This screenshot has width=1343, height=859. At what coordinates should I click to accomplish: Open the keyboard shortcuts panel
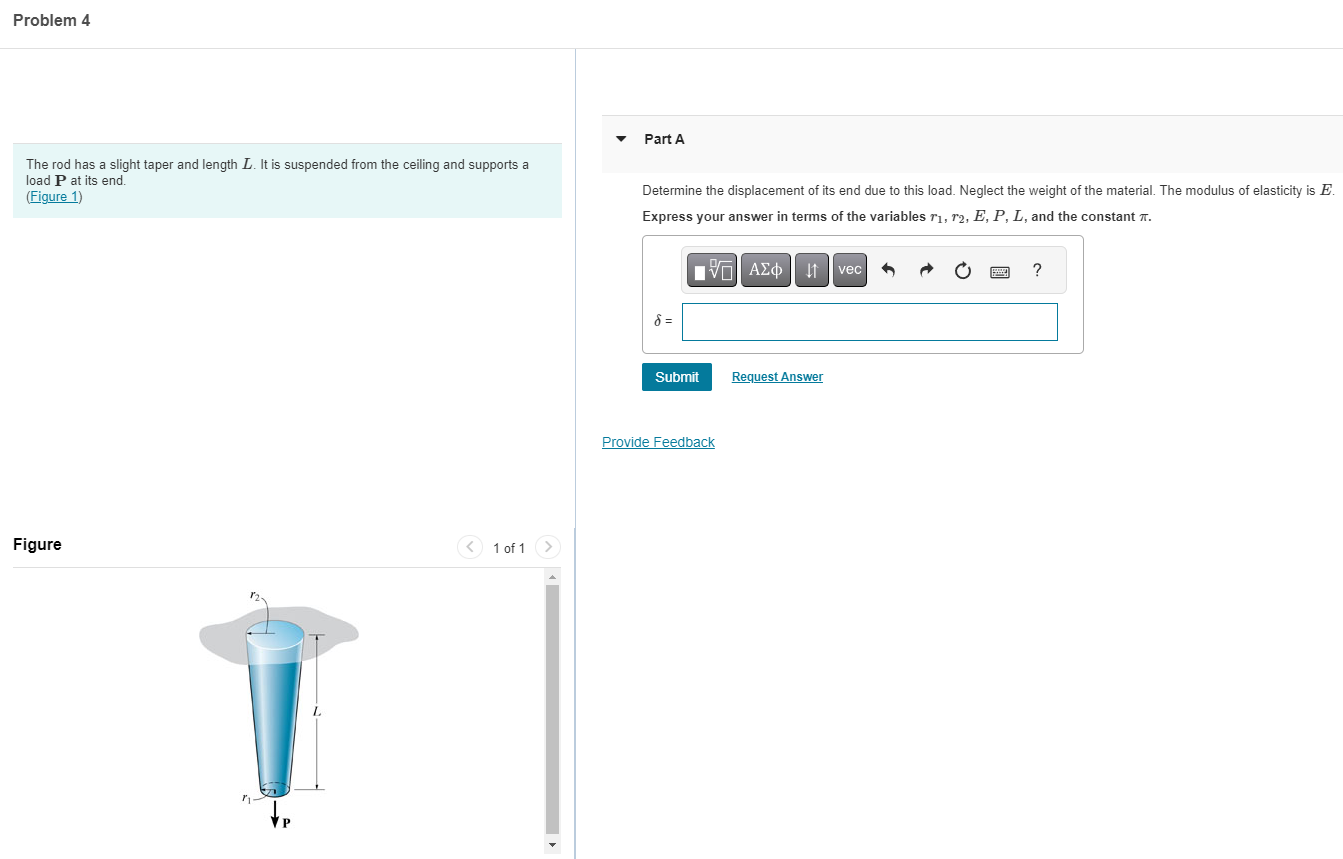[x=1000, y=270]
